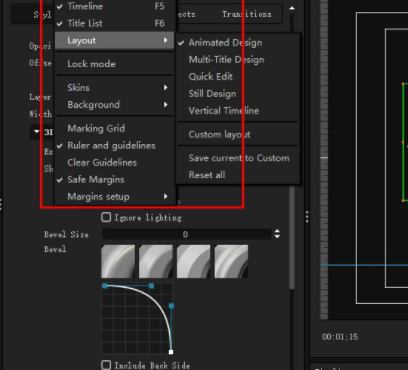Select Animated Design layout
408x370 pixels.
238,43
